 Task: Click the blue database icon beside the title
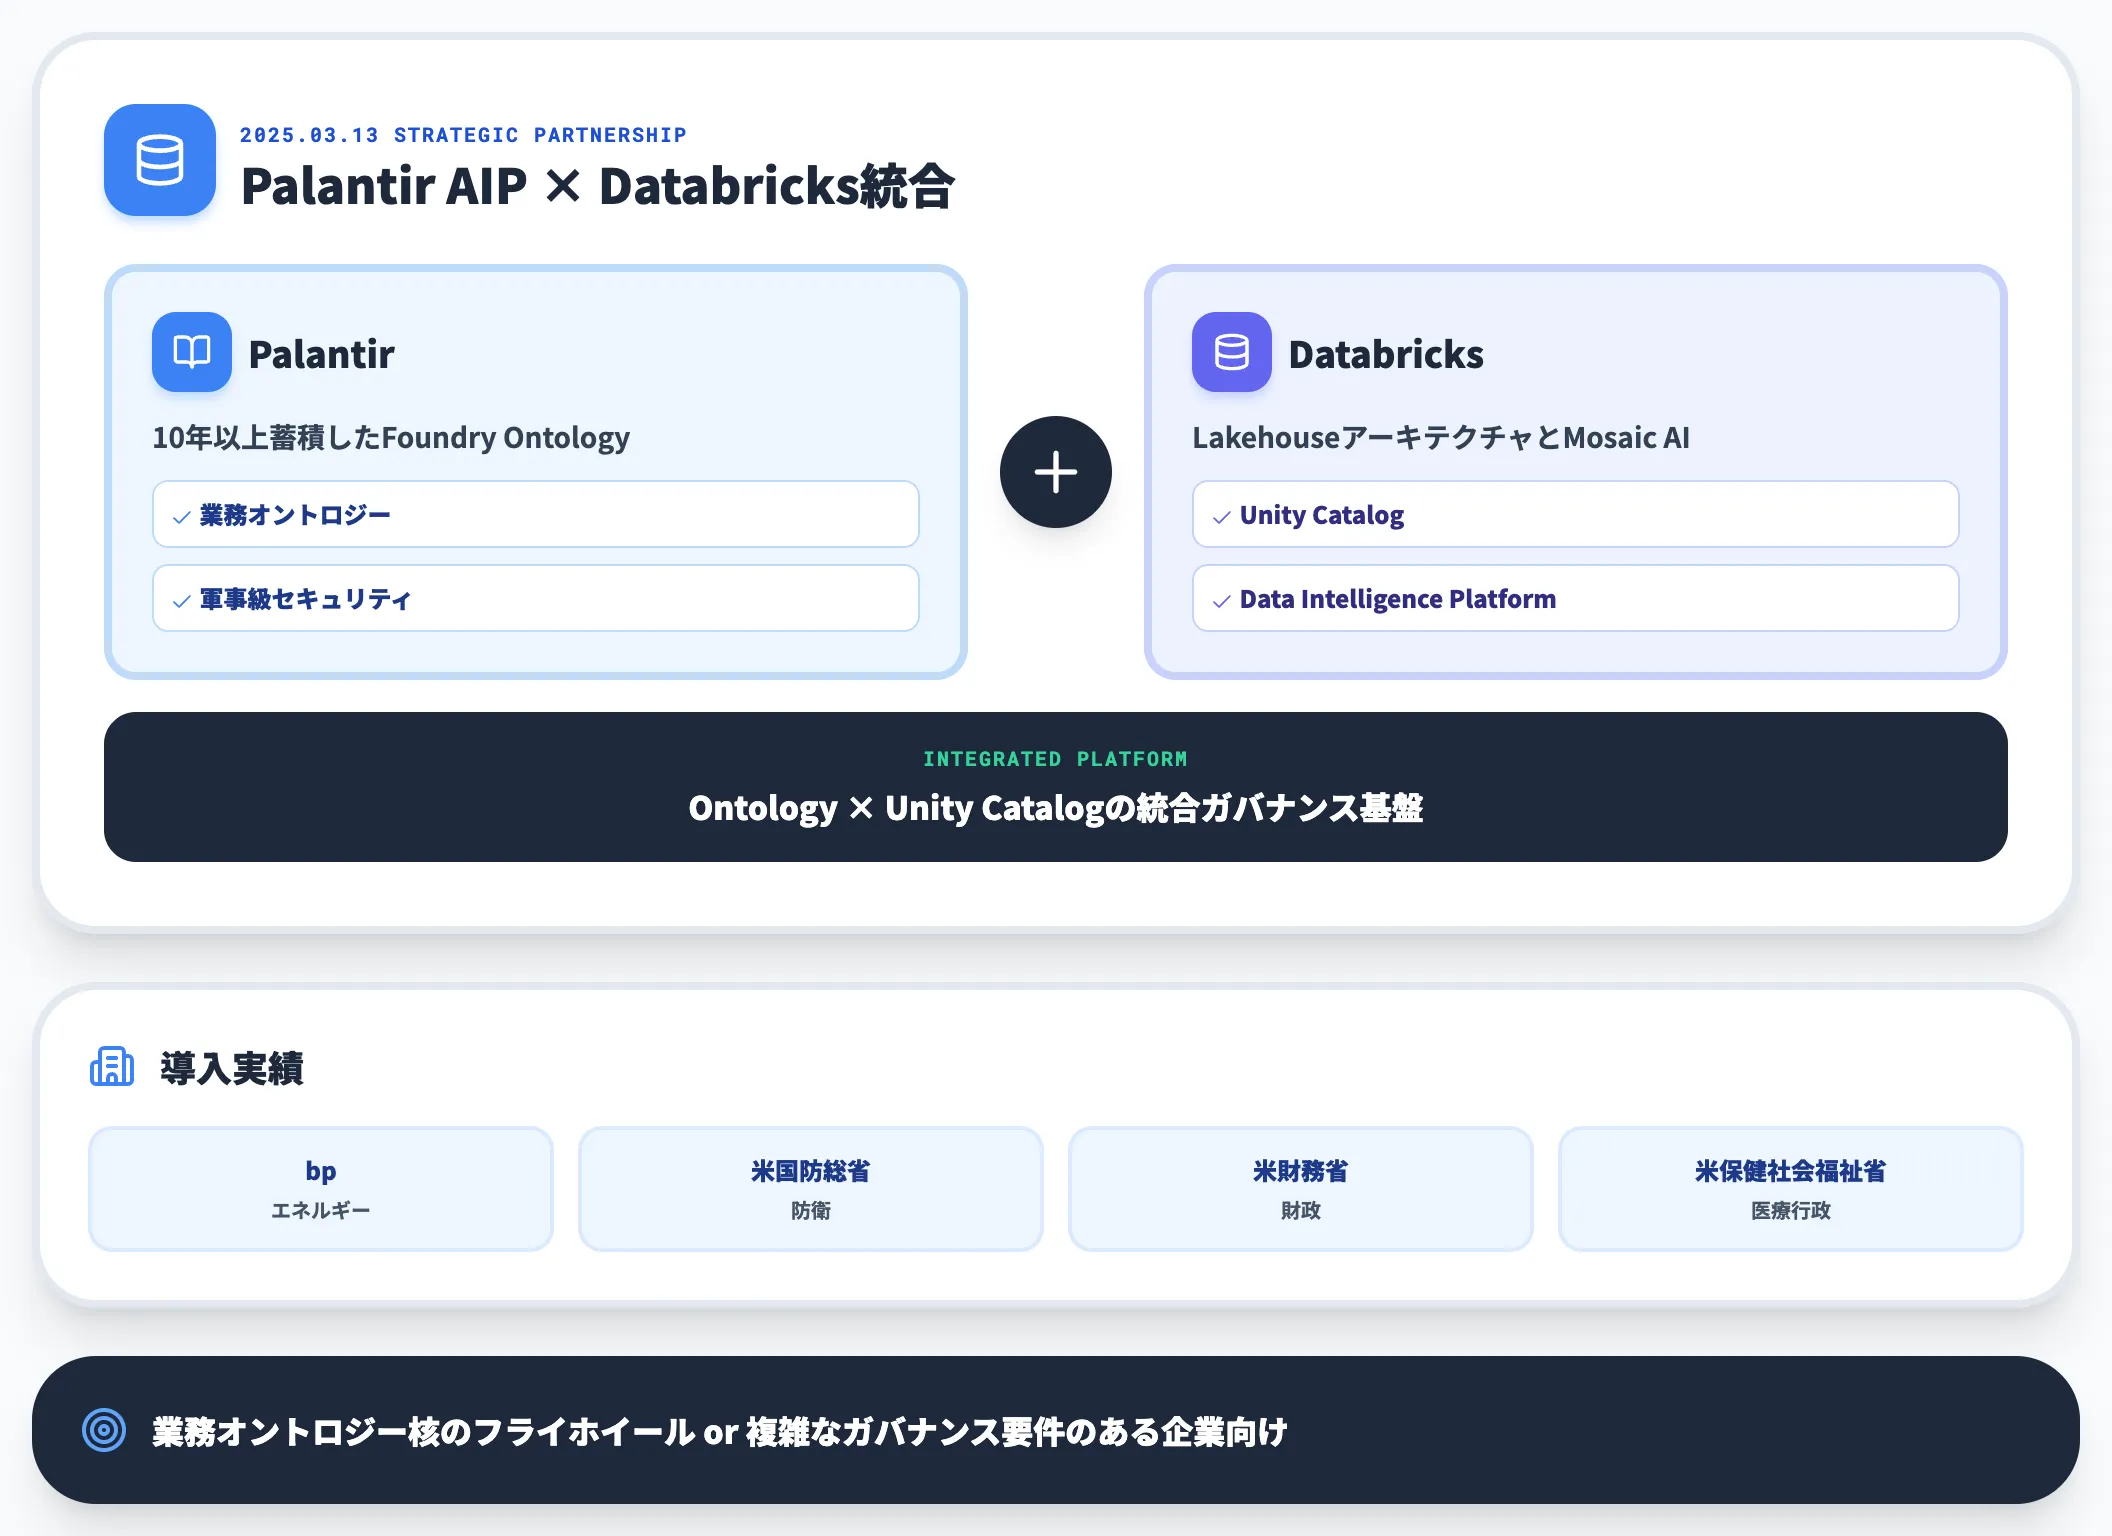[160, 160]
